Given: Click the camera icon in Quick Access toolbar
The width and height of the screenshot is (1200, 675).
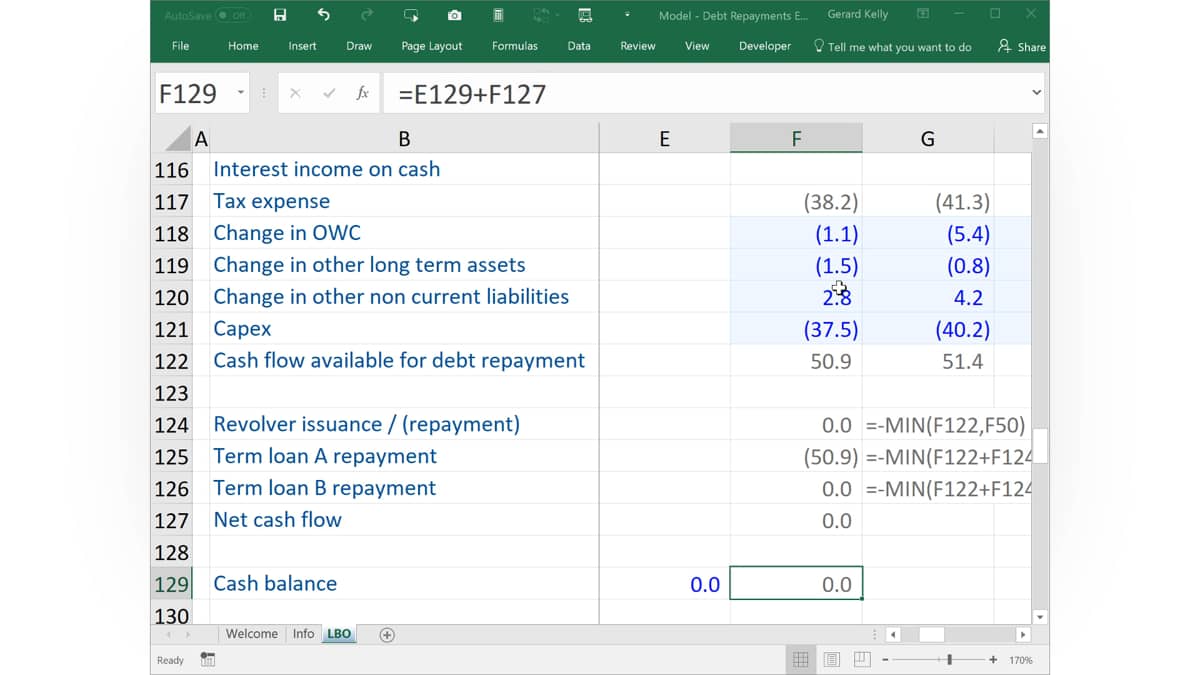Looking at the screenshot, I should (x=454, y=15).
